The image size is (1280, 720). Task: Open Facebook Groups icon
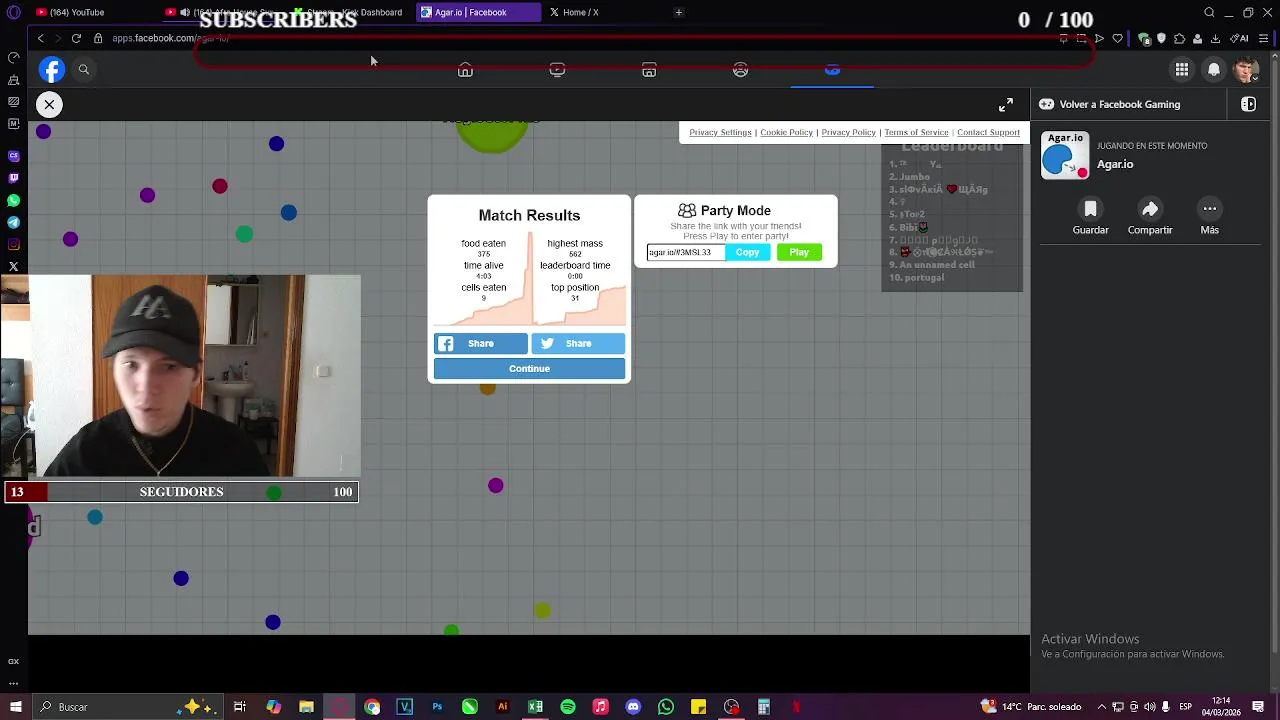point(740,70)
